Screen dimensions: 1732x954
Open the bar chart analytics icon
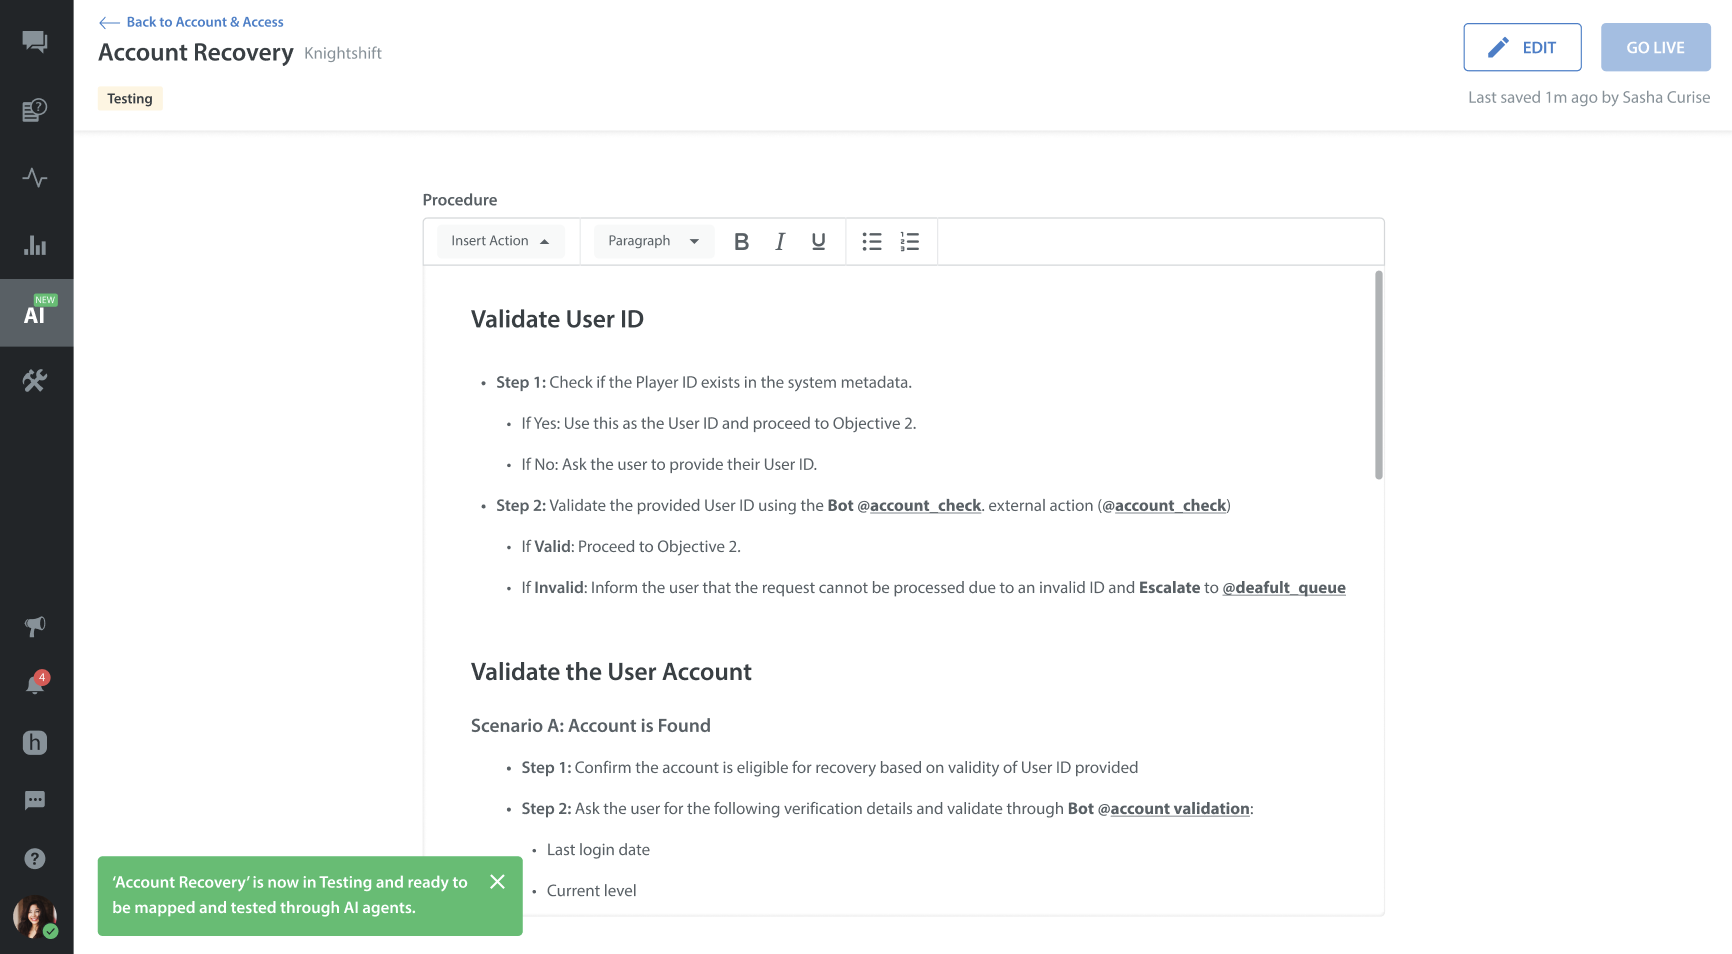(x=35, y=246)
